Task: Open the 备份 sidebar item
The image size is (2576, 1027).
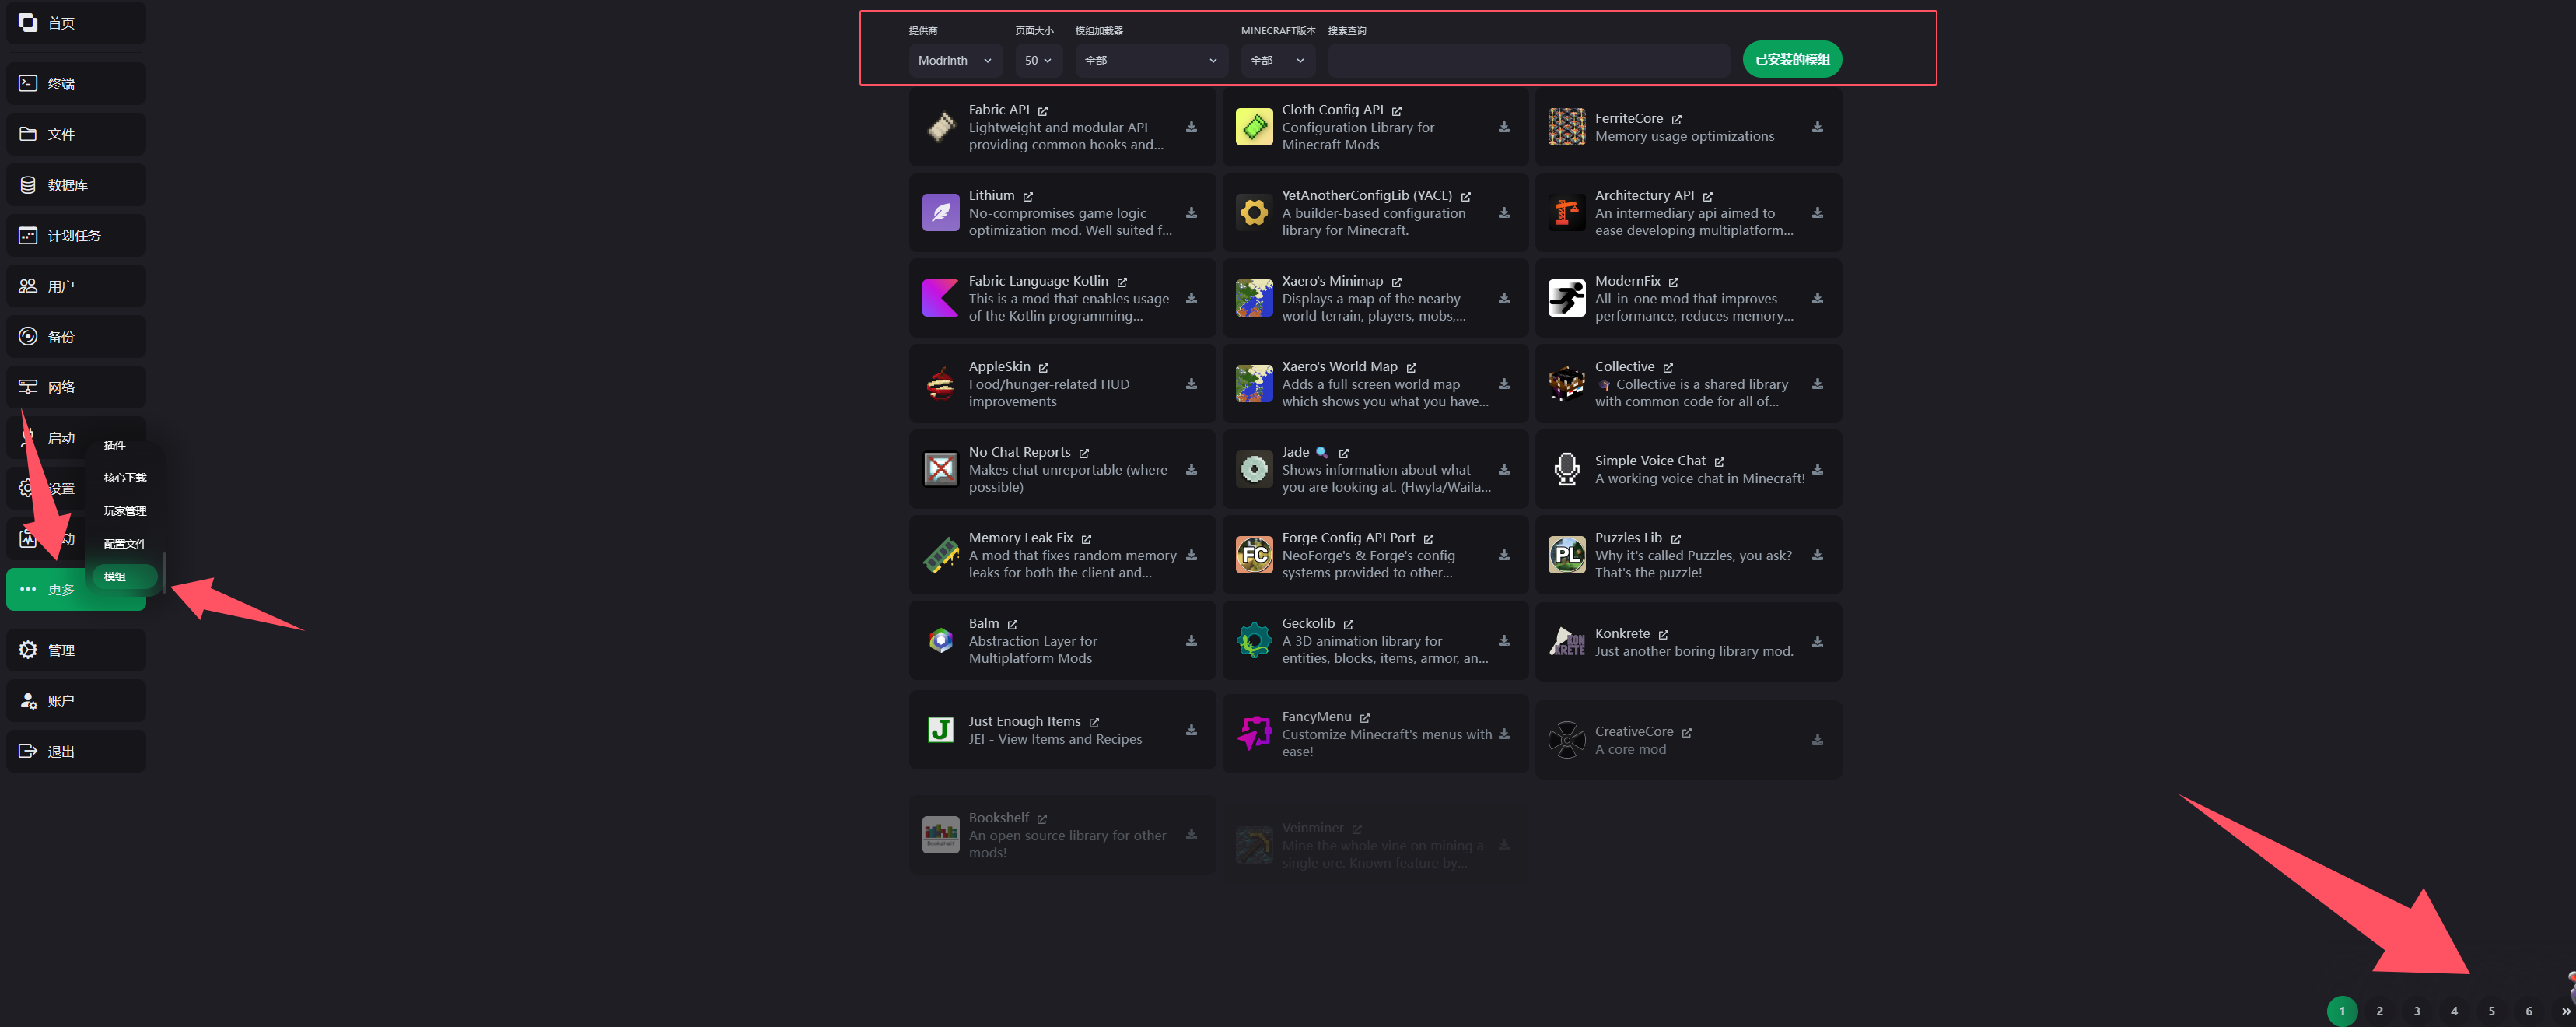Action: tap(76, 336)
